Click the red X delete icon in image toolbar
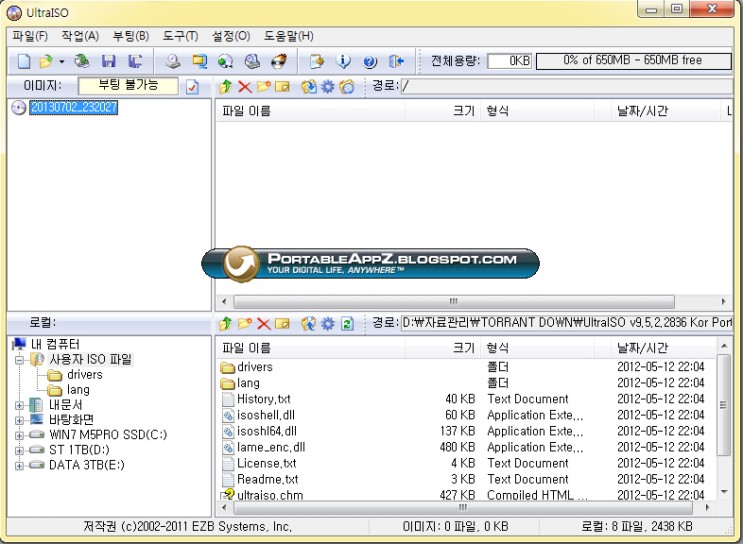This screenshot has height=544, width=743. [x=245, y=87]
